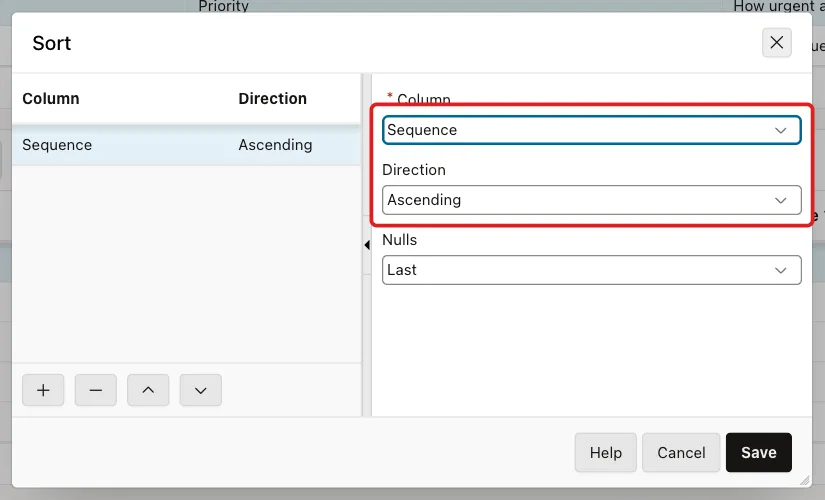825x500 pixels.
Task: Move the Sequence sort row up
Action: (x=148, y=390)
